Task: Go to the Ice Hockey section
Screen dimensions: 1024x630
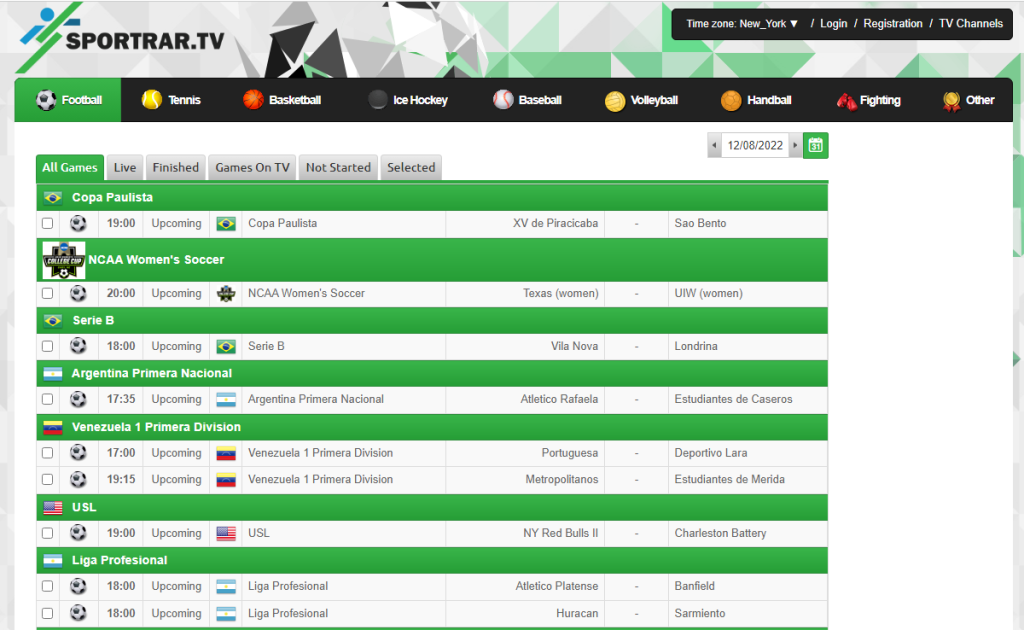Action: 408,100
